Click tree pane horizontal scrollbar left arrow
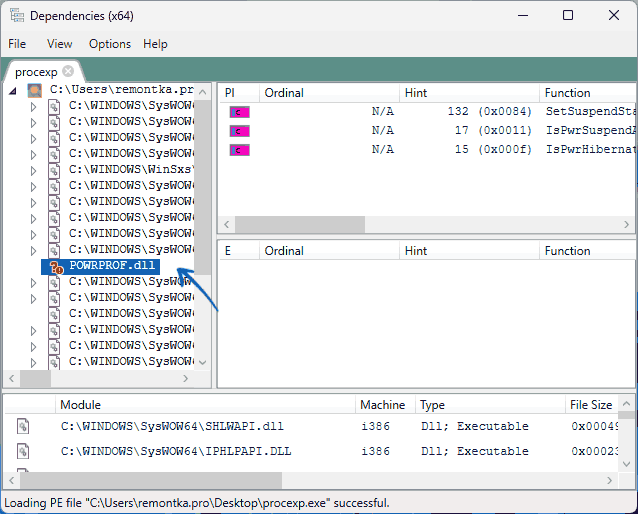Viewport: 638px width, 514px height. (x=12, y=378)
